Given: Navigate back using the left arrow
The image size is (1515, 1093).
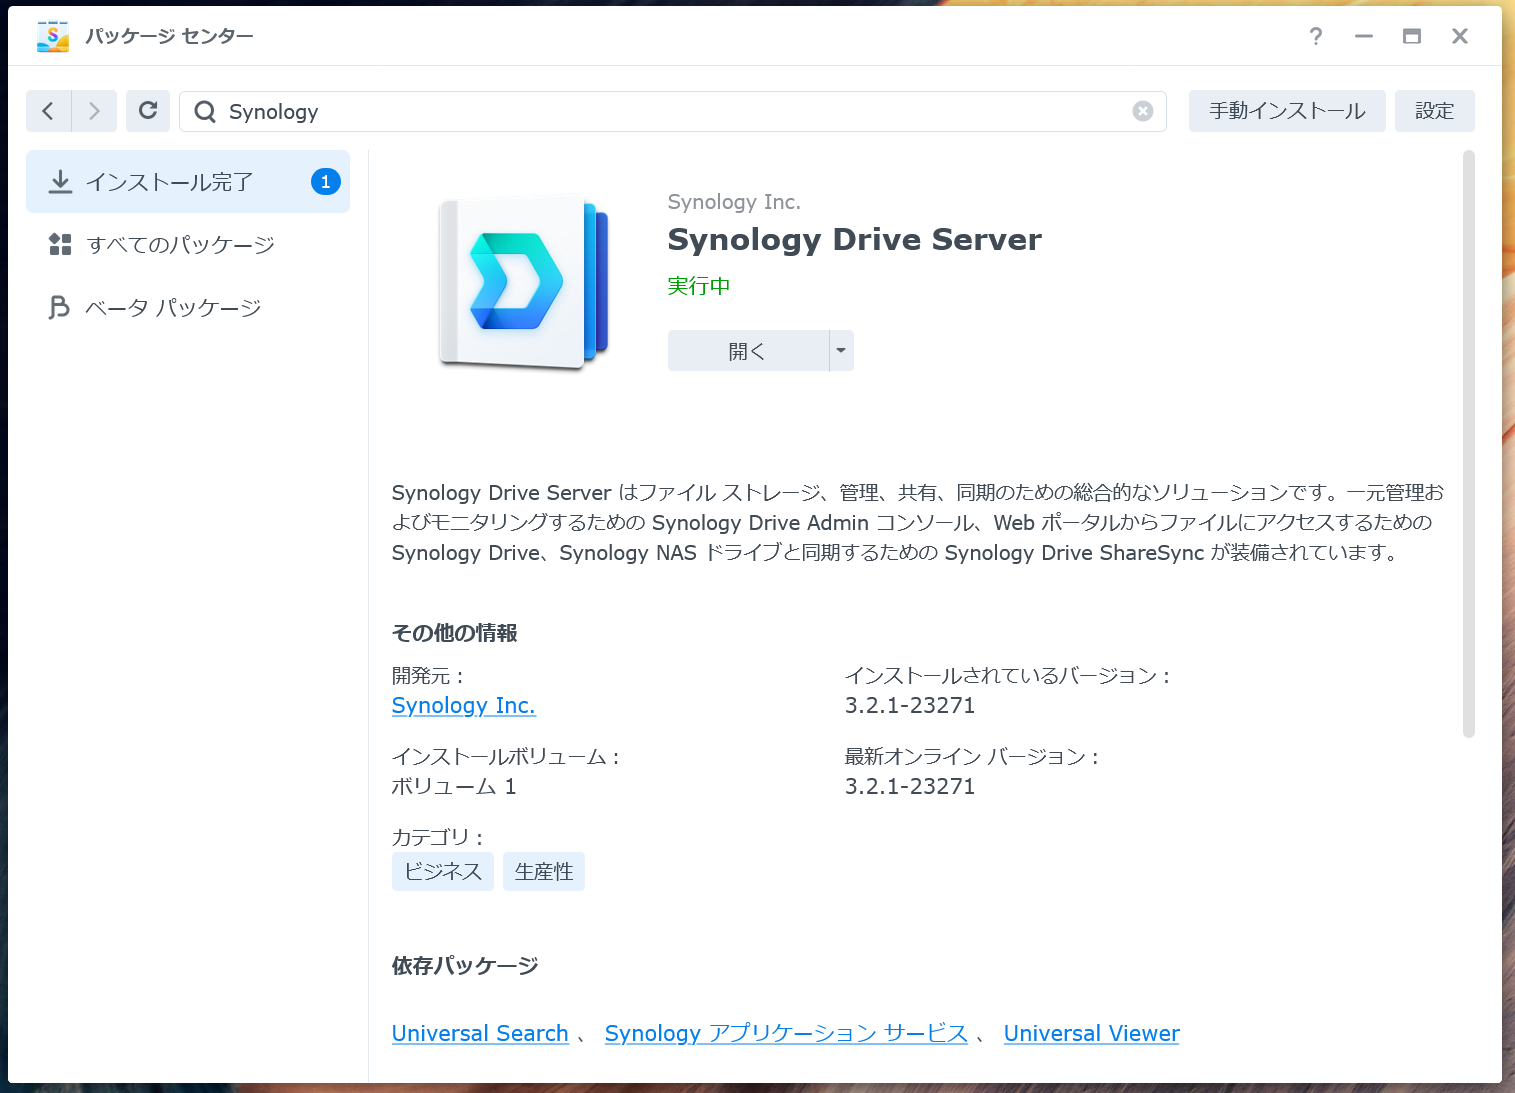Looking at the screenshot, I should 48,110.
